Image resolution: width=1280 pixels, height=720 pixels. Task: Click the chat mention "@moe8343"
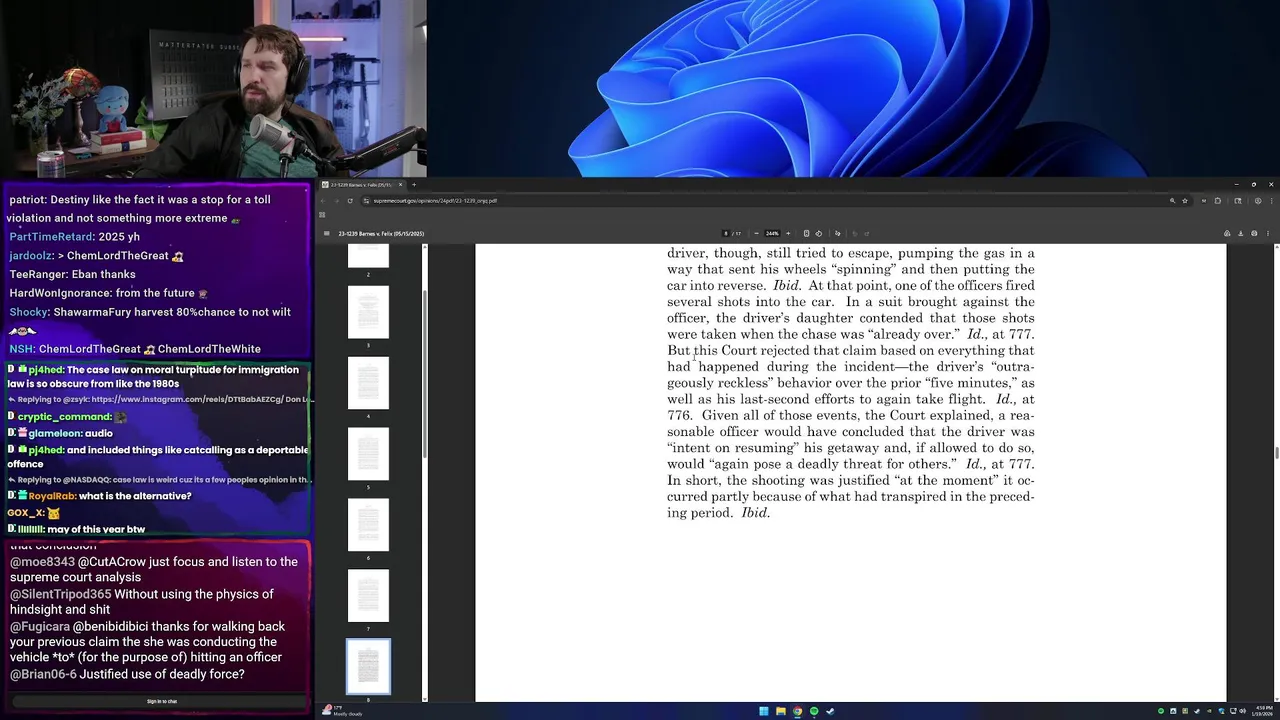point(42,562)
